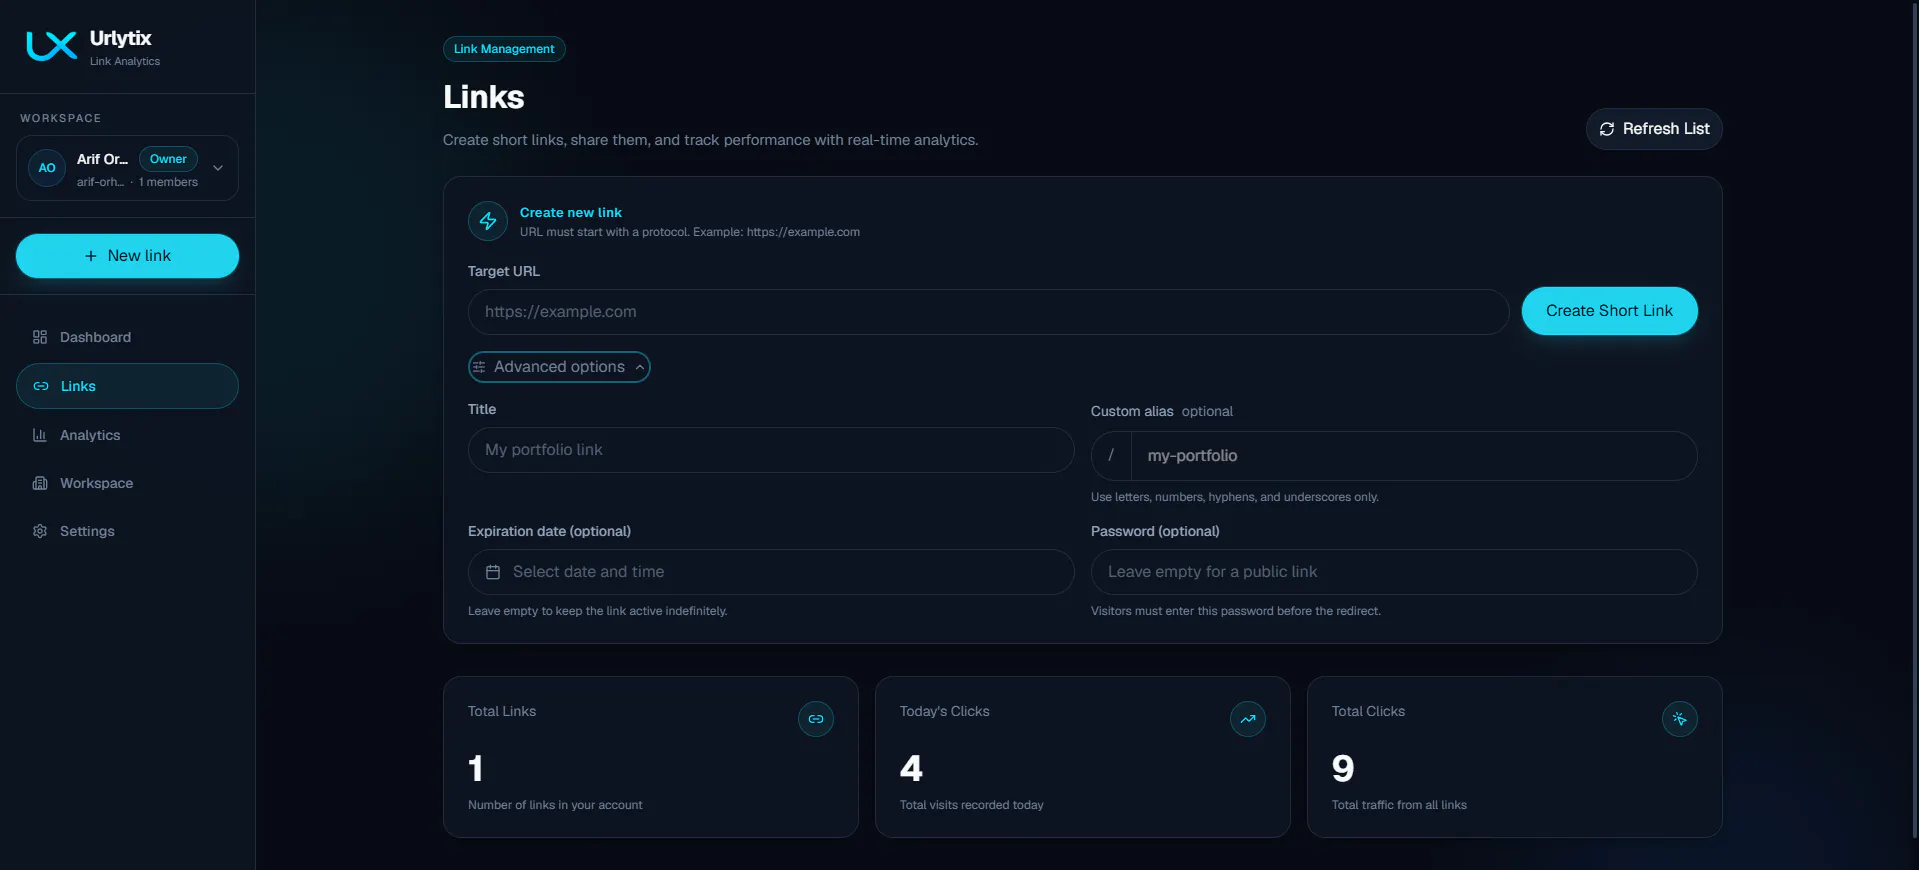
Task: Focus the Password input field
Action: tap(1394, 572)
